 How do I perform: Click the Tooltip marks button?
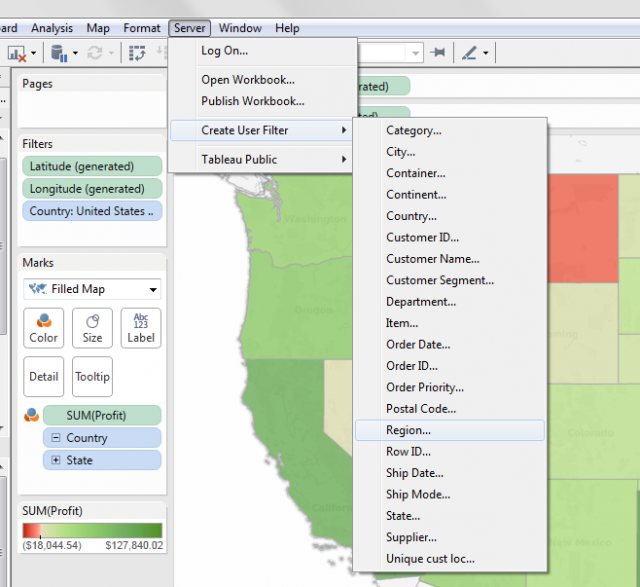pyautogui.click(x=92, y=377)
